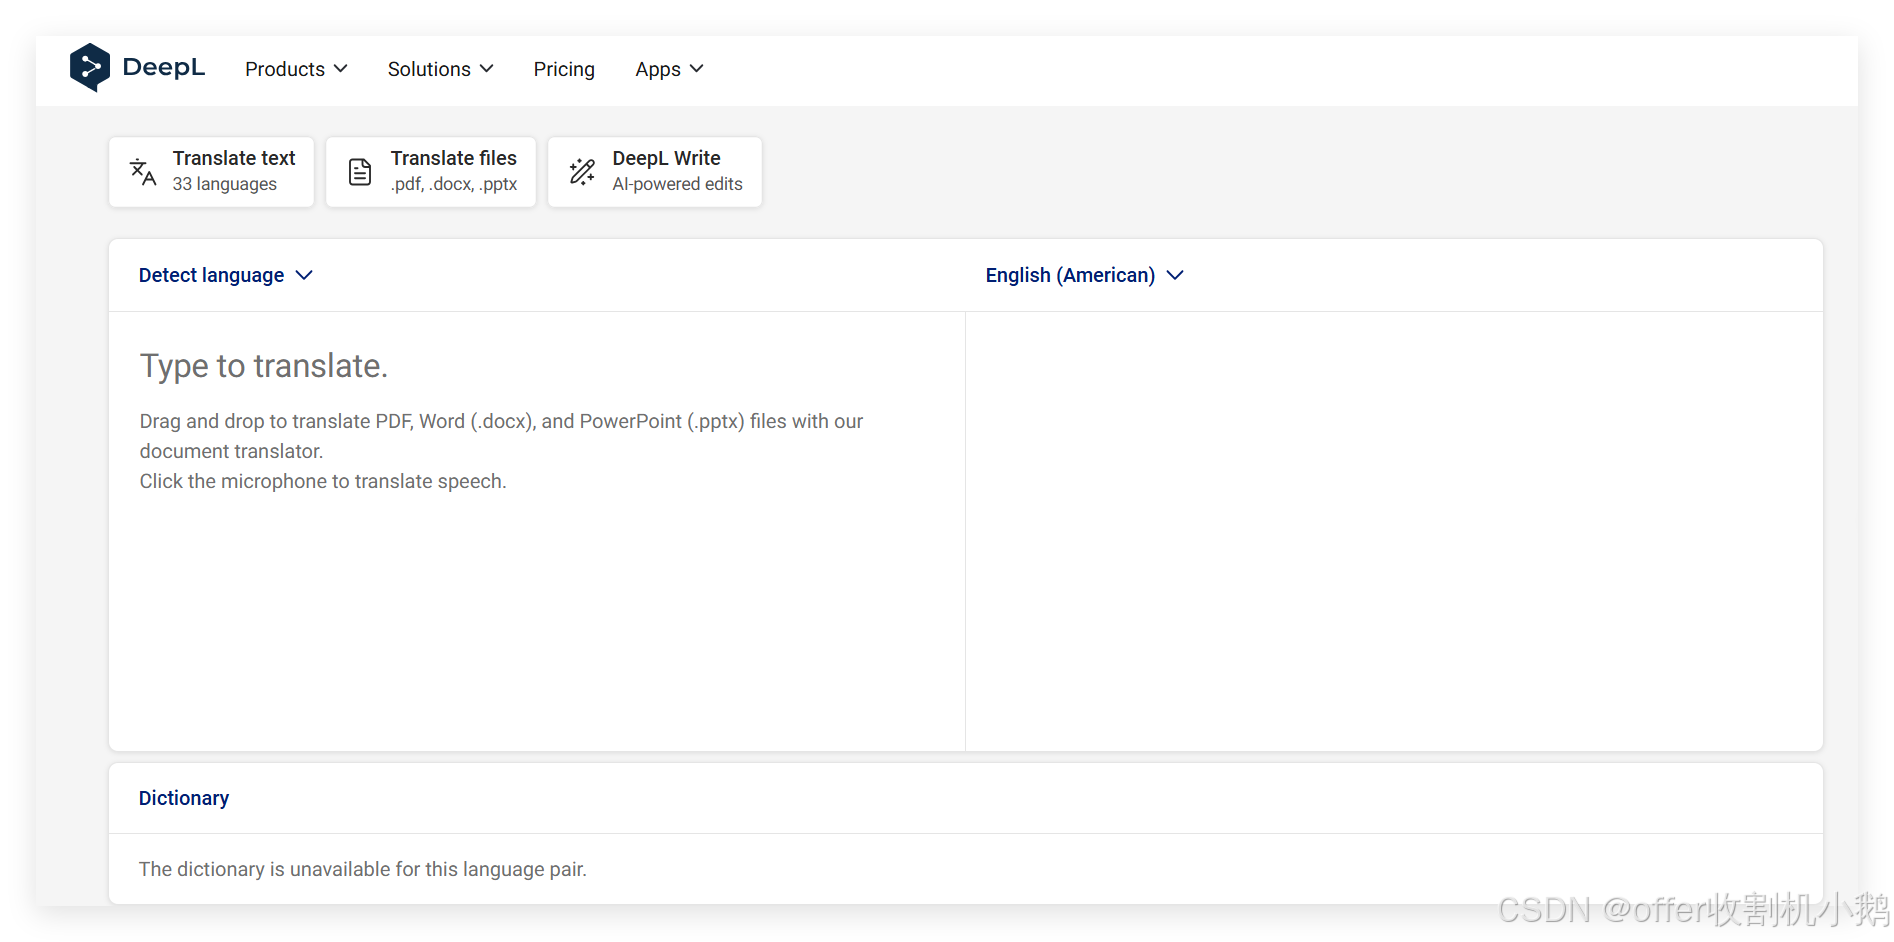
Task: Click the document file icon
Action: click(x=360, y=172)
